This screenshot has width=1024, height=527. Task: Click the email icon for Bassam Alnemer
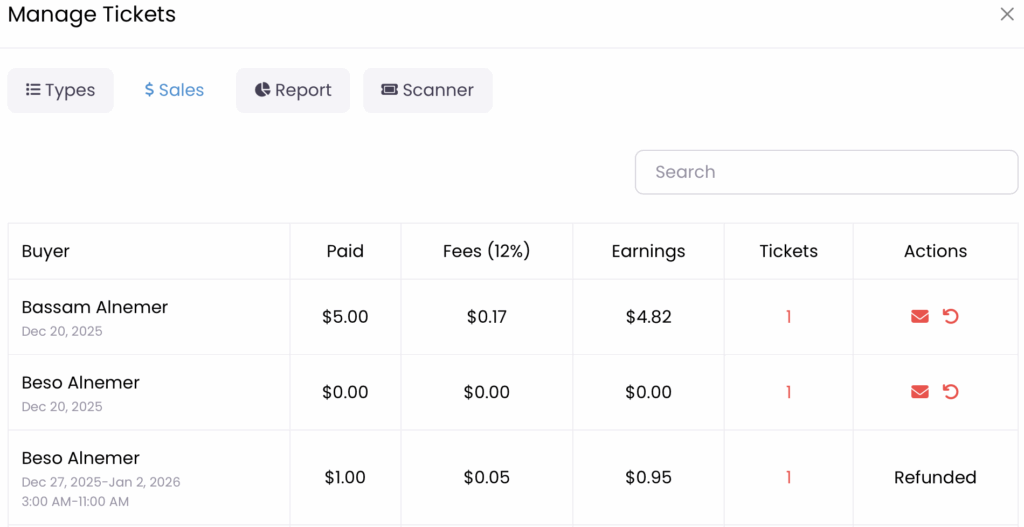pos(920,317)
